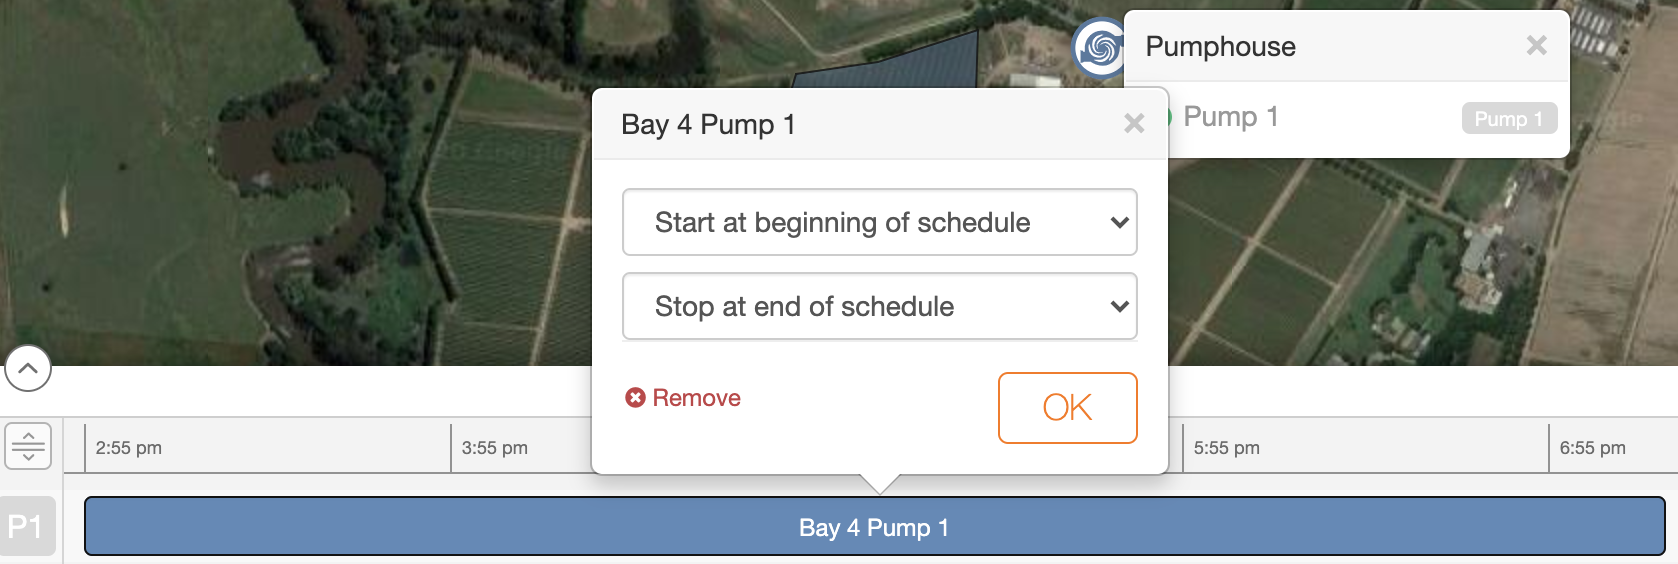Image resolution: width=1678 pixels, height=564 pixels.
Task: Click the Bay 4 Pump 1 dialog title
Action: pos(708,124)
